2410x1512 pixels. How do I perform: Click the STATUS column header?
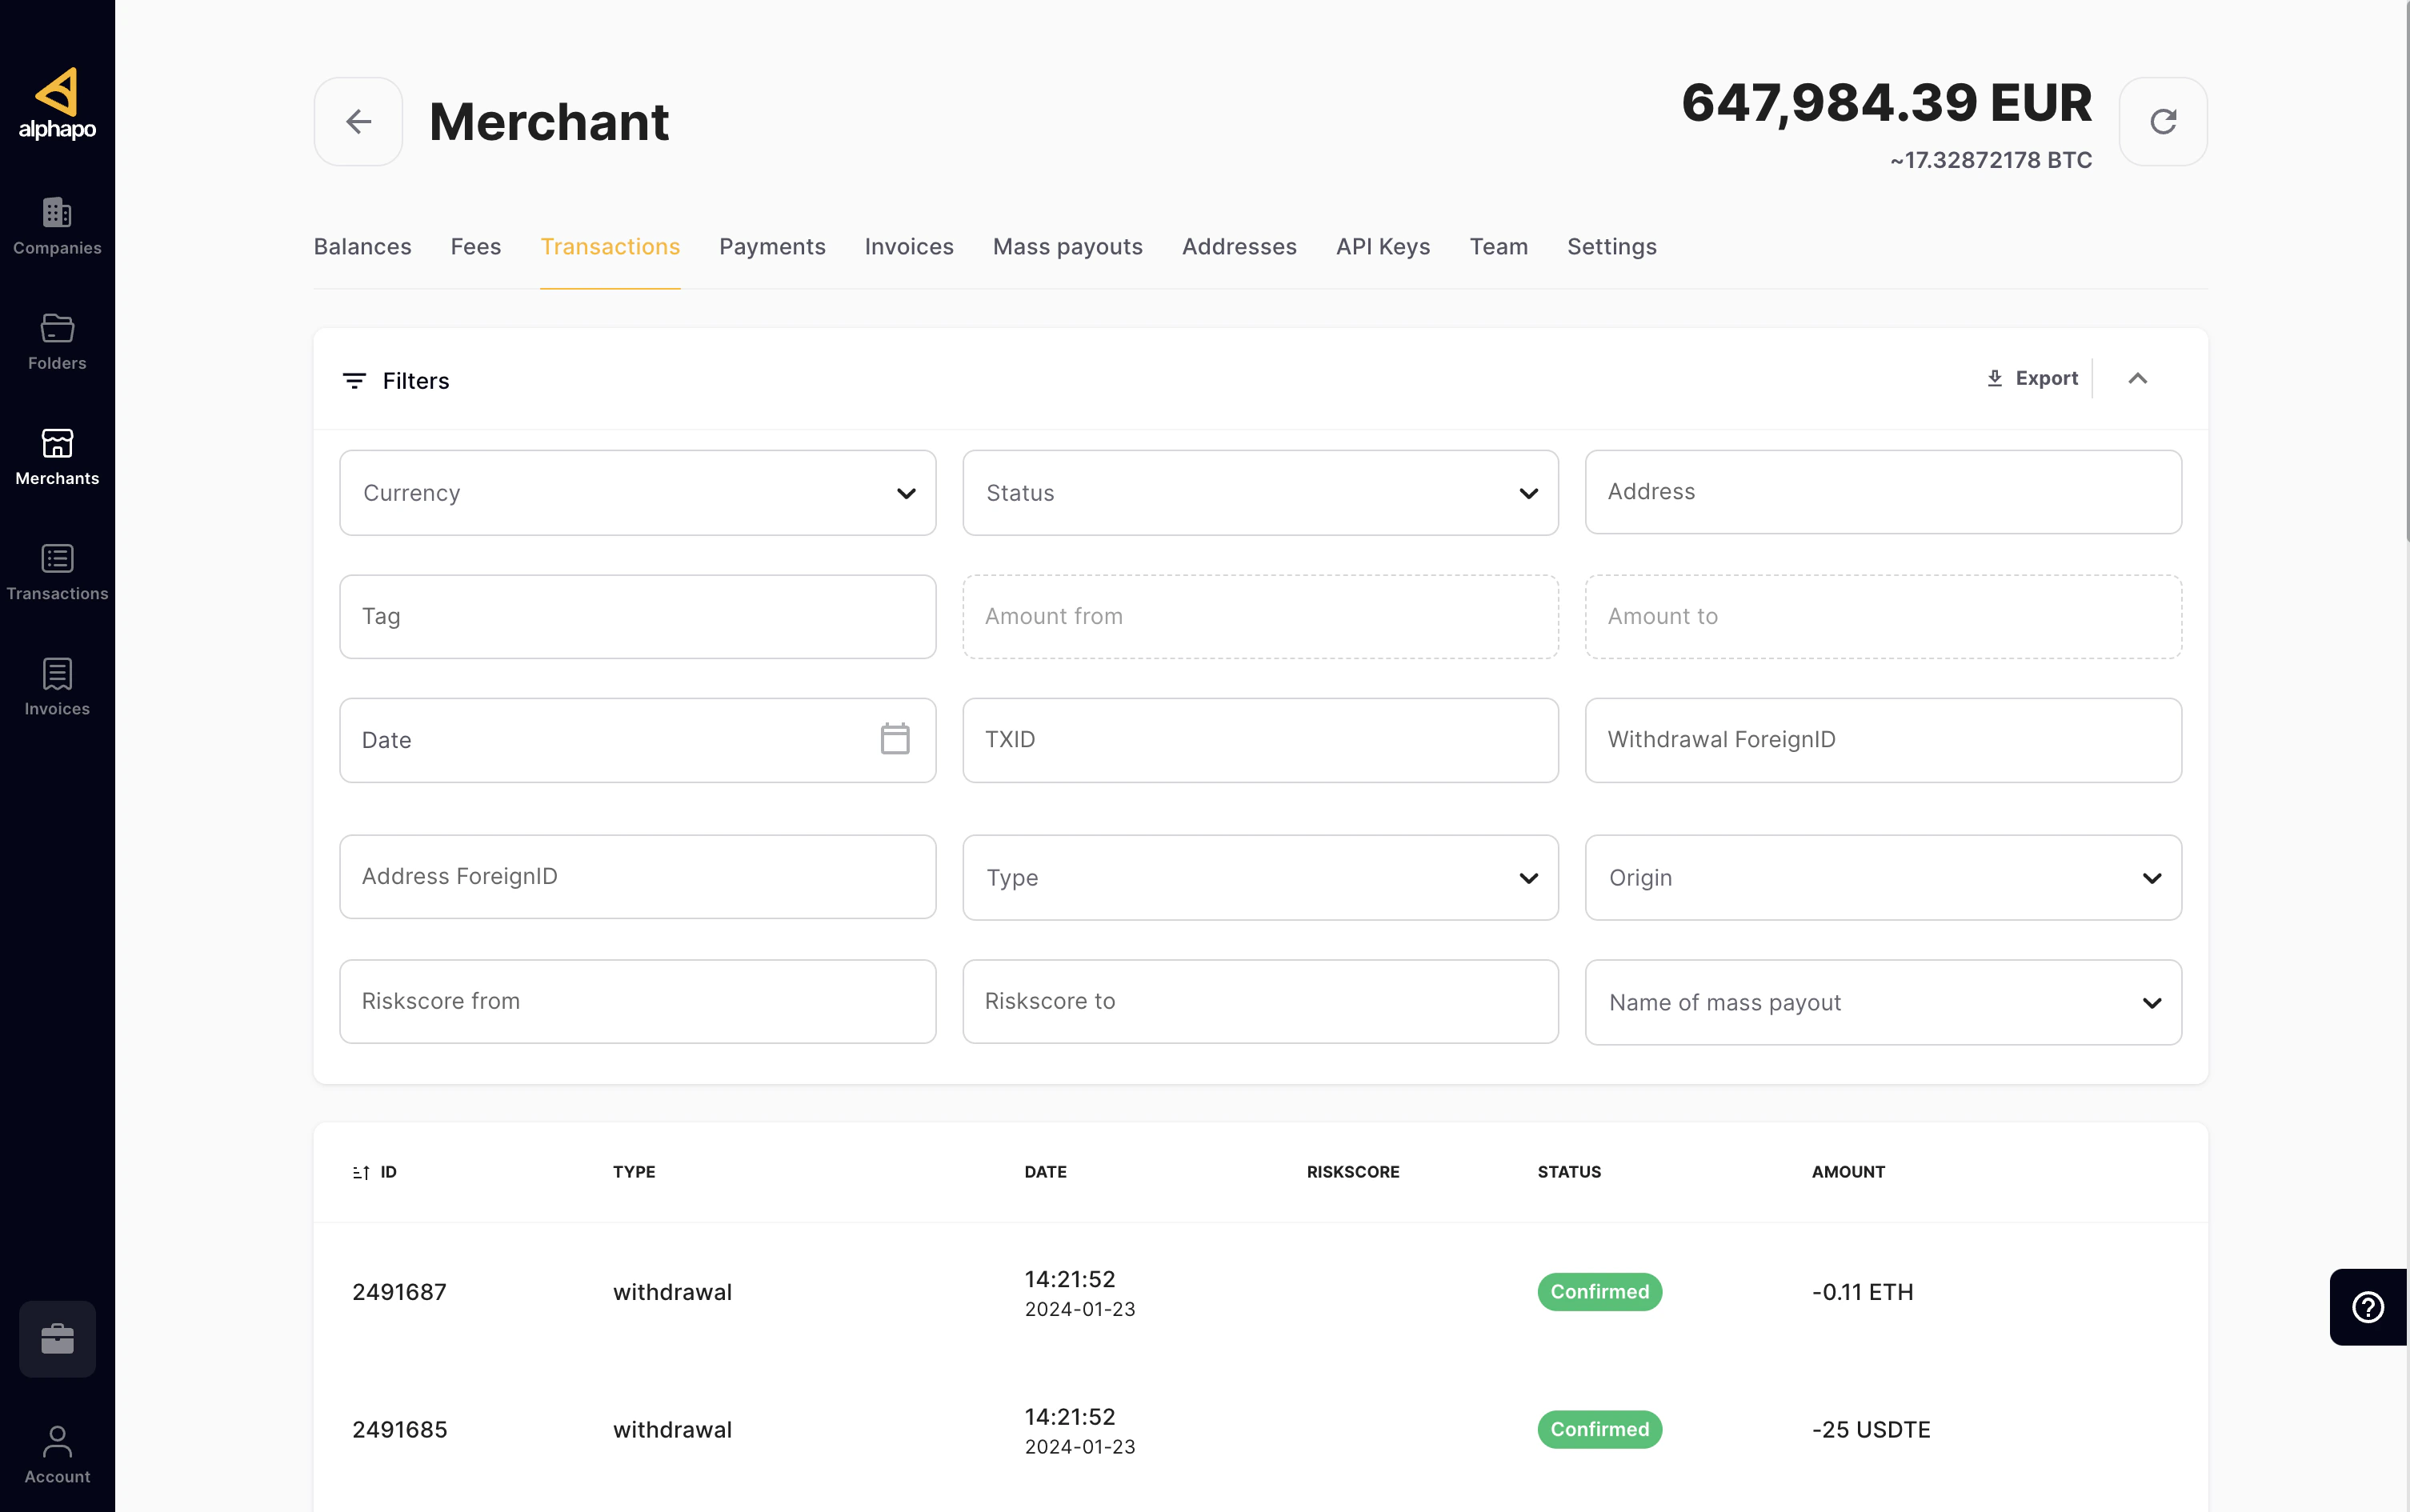pos(1569,1172)
